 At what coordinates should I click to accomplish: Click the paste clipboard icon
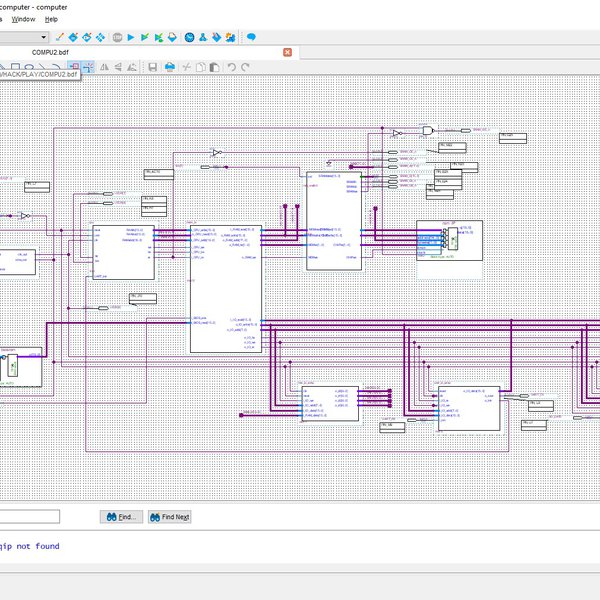[215, 67]
